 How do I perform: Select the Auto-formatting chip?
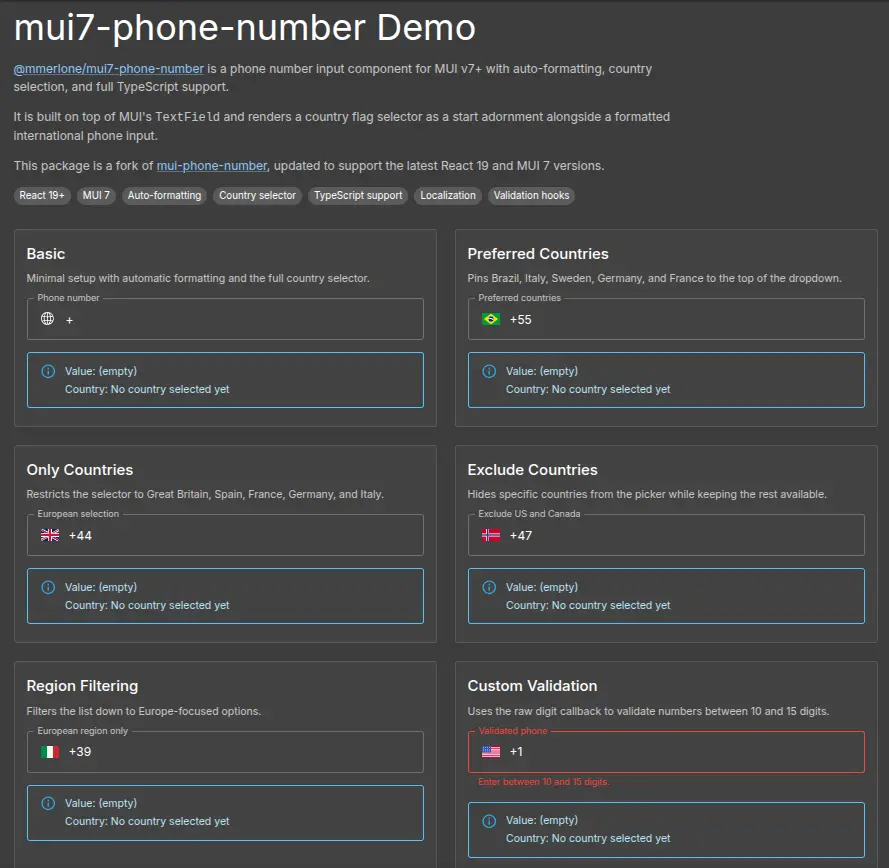coord(164,196)
